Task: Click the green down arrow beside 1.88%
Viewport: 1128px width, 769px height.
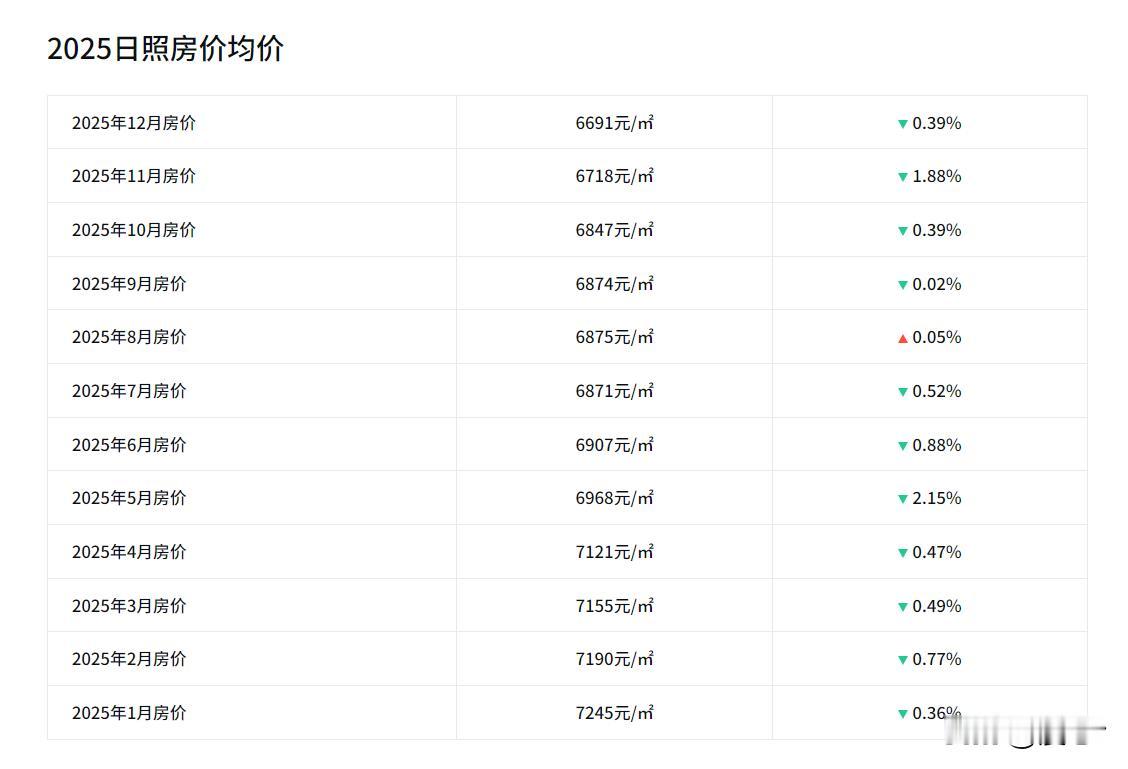Action: point(902,177)
